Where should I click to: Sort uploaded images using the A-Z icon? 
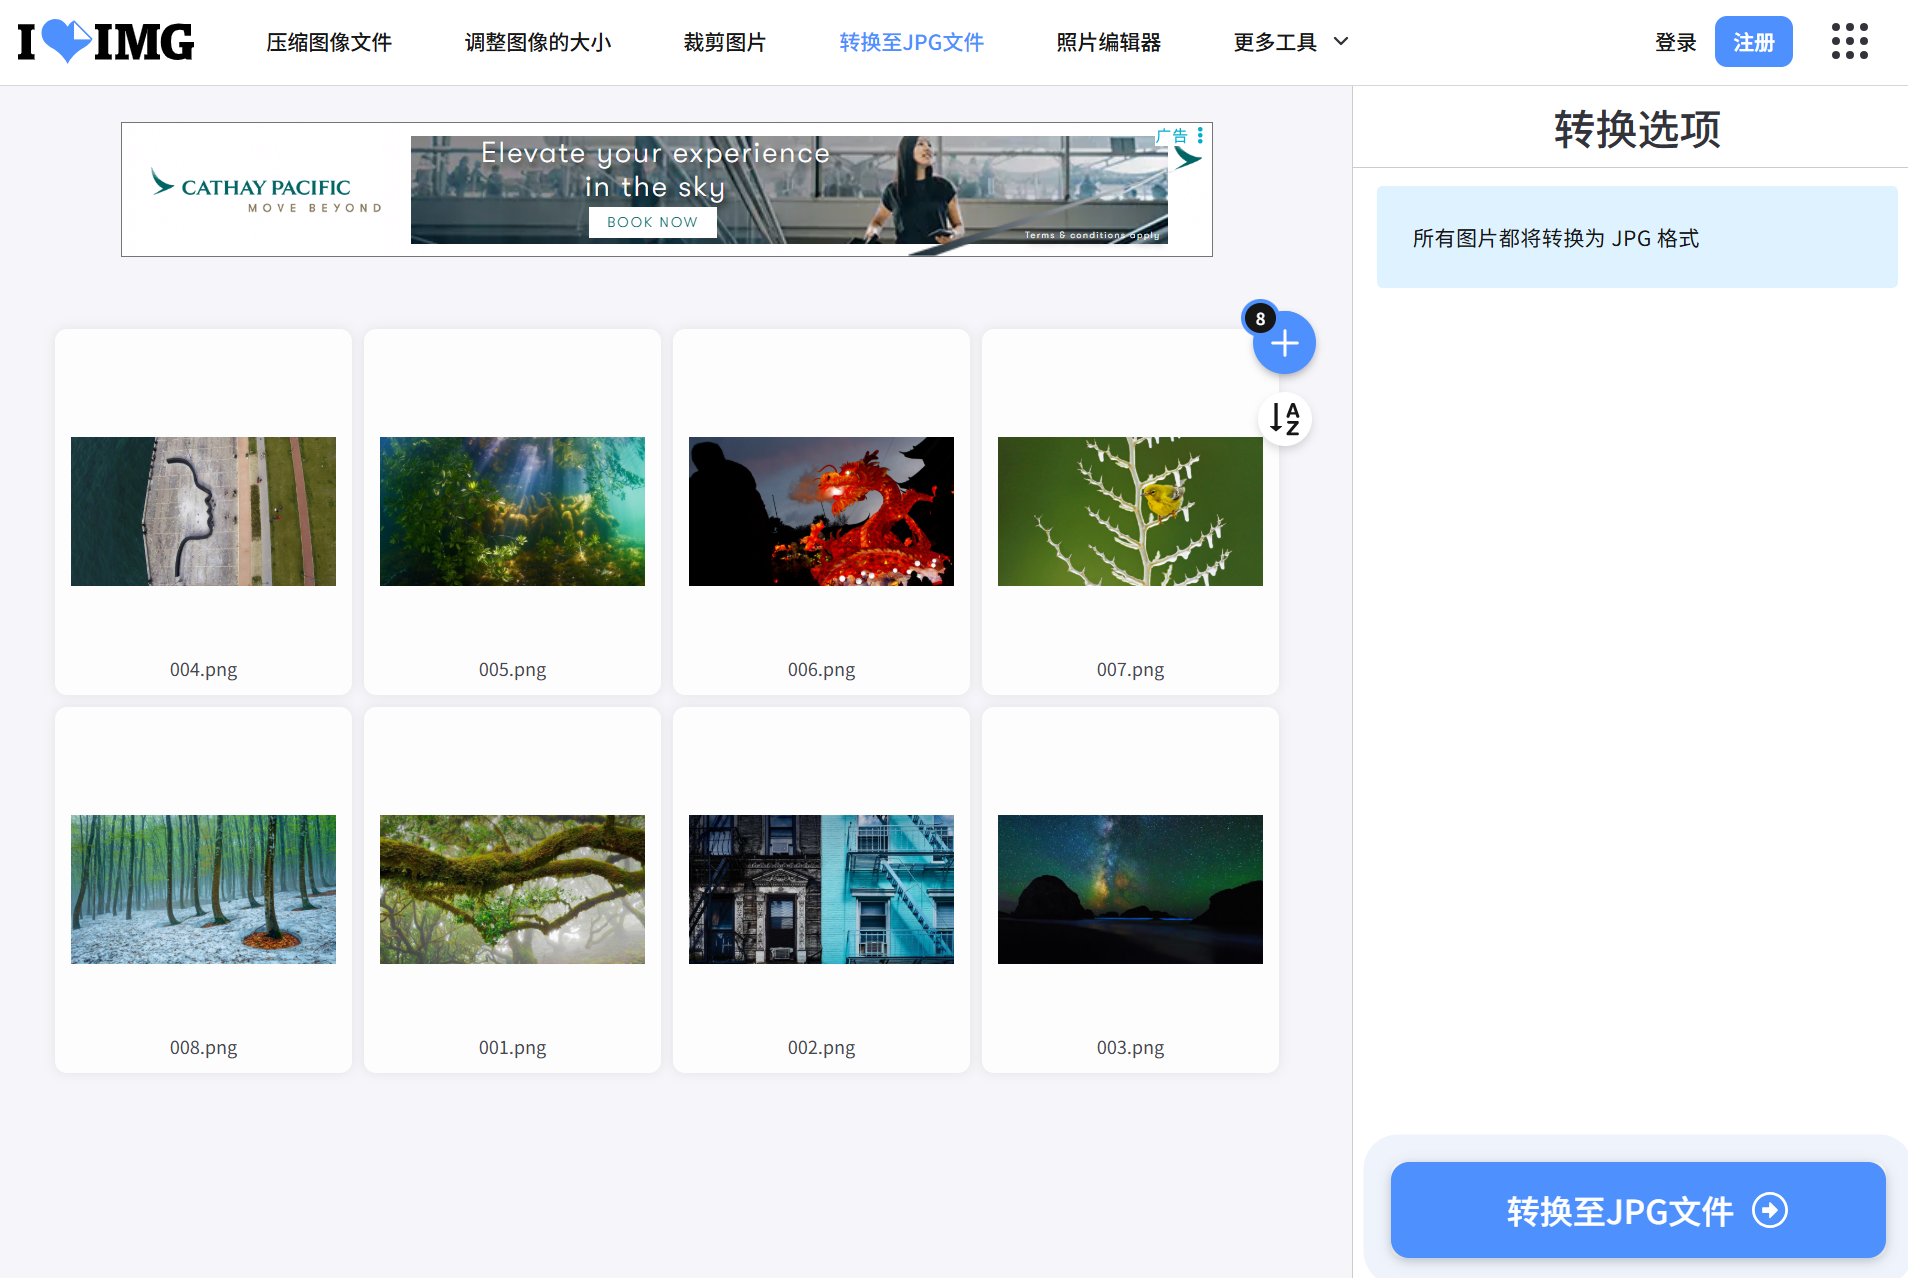point(1284,419)
